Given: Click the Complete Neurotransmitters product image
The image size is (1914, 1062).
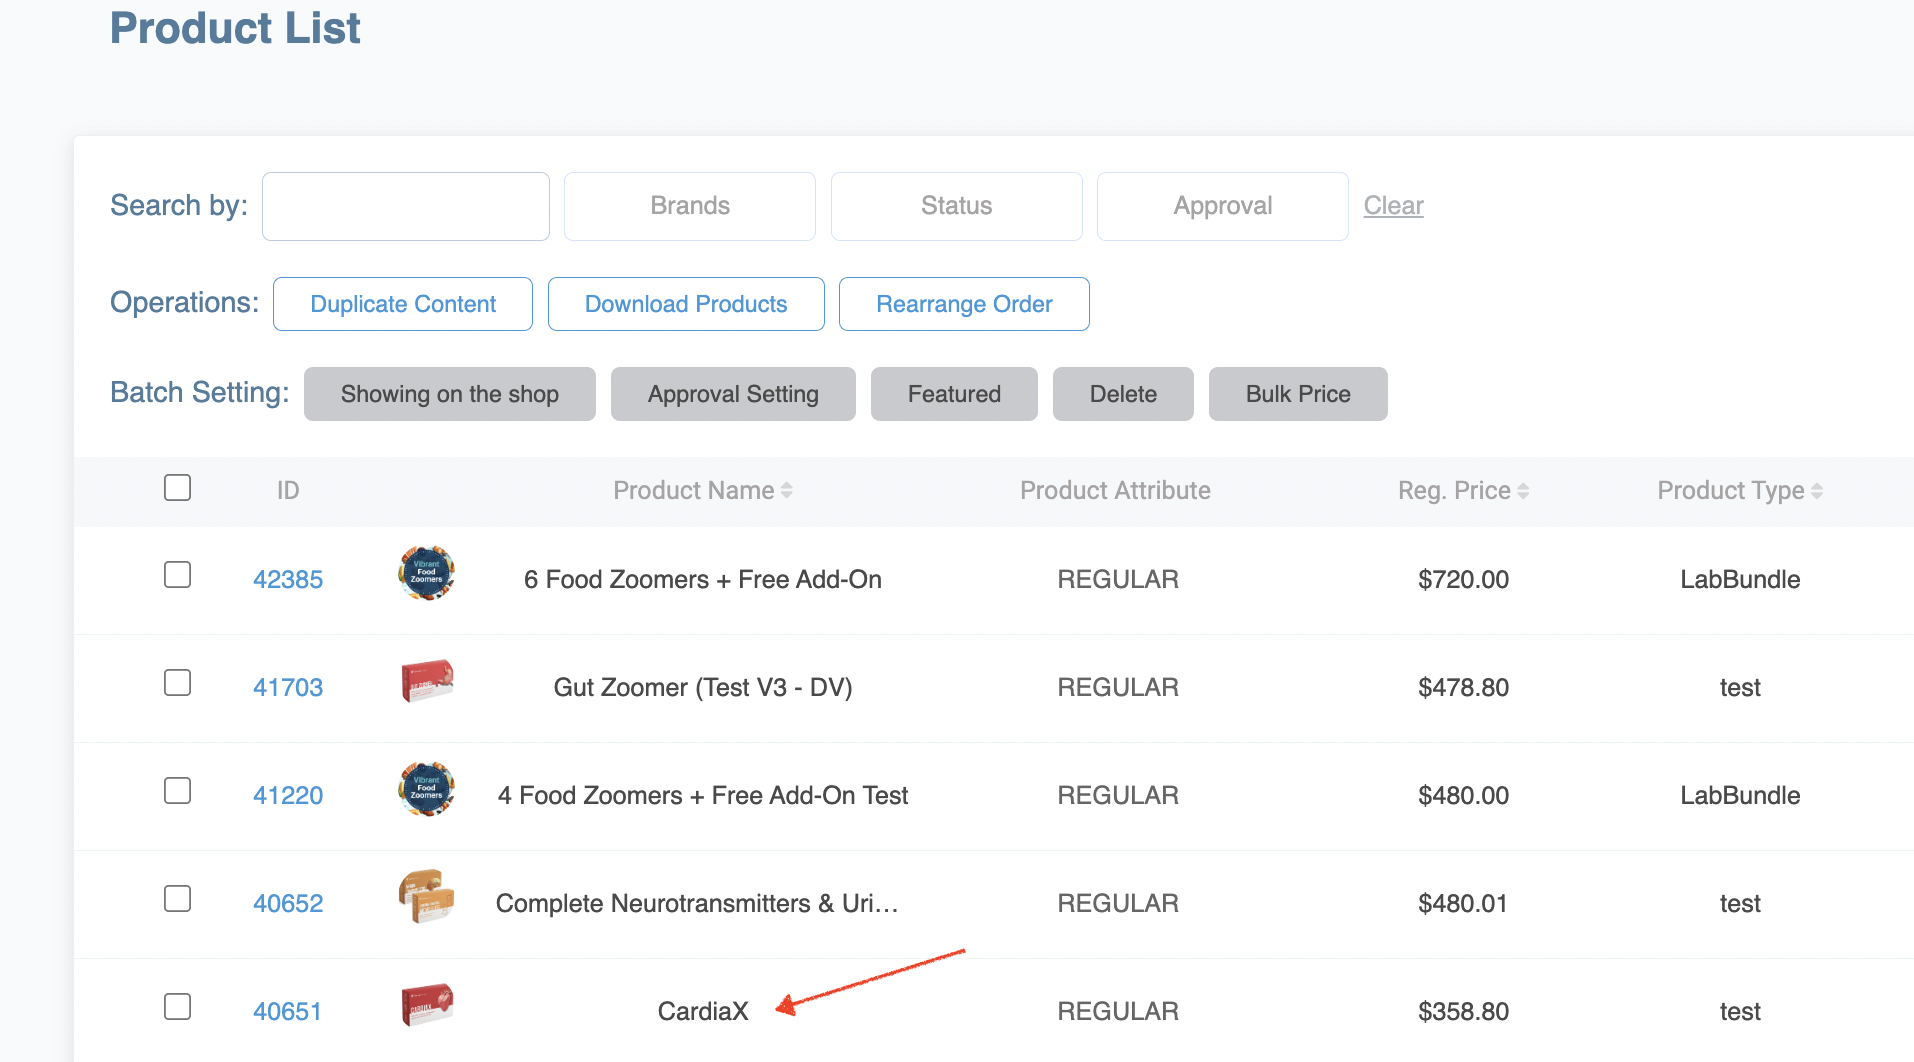Looking at the screenshot, I should (426, 896).
